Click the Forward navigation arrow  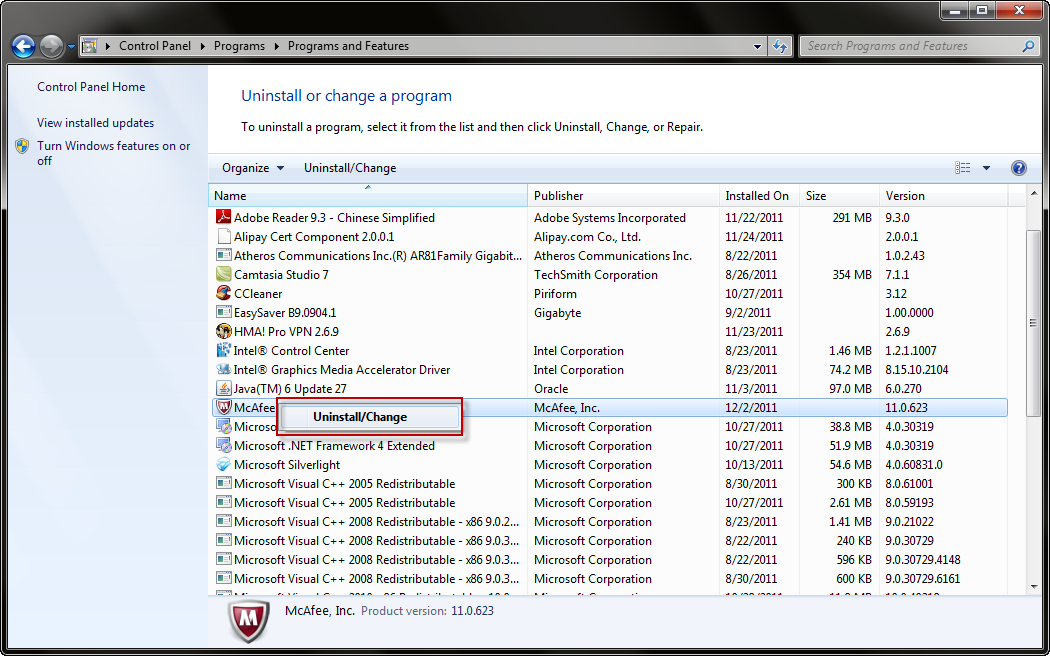[x=52, y=46]
